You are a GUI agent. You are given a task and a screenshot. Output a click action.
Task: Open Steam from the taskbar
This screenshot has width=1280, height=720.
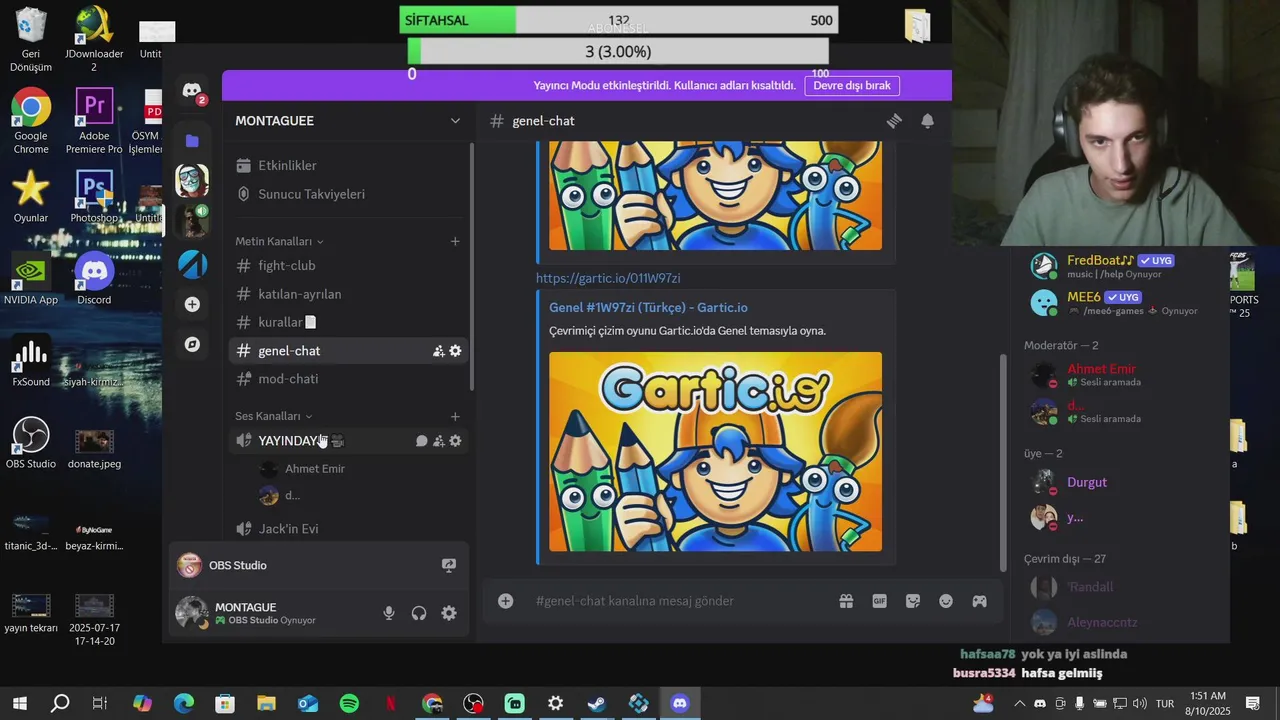point(596,704)
